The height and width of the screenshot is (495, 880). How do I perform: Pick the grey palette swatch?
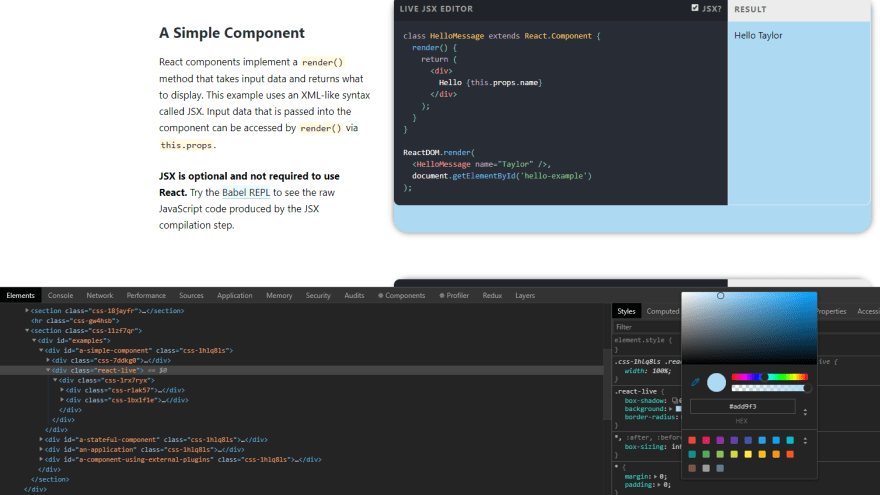pos(706,468)
